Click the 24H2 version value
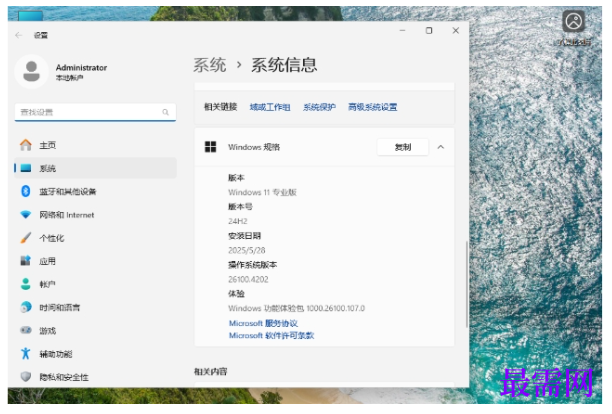The height and width of the screenshot is (414, 612). (x=238, y=221)
